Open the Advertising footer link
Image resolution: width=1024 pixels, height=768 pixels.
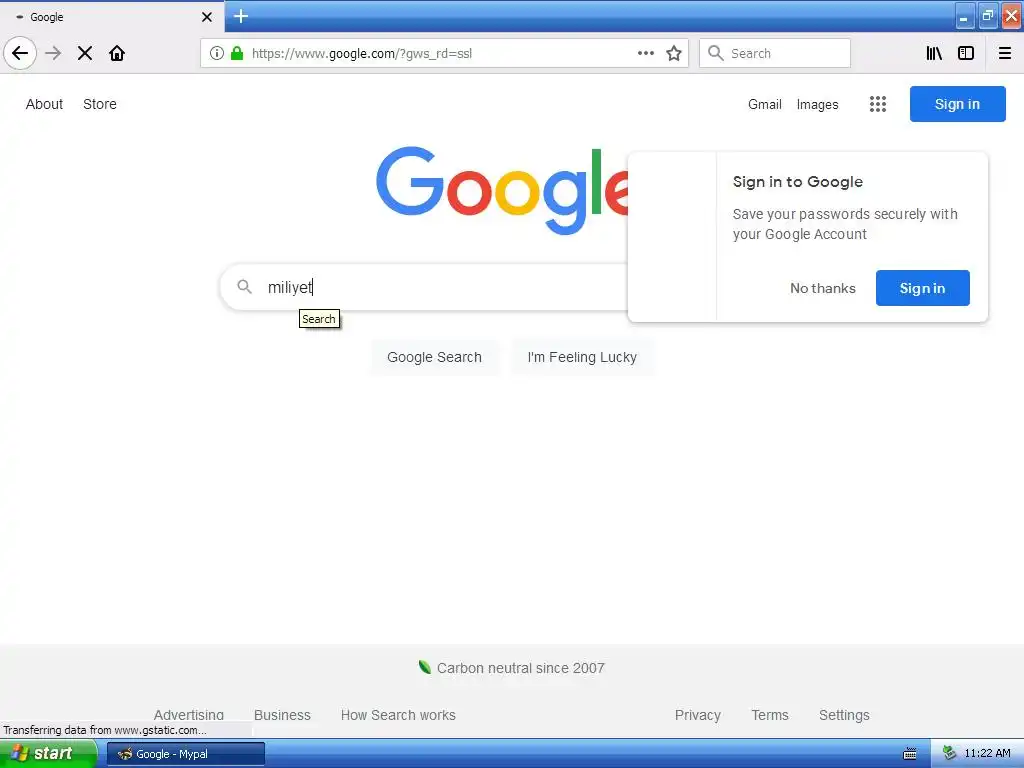[189, 714]
